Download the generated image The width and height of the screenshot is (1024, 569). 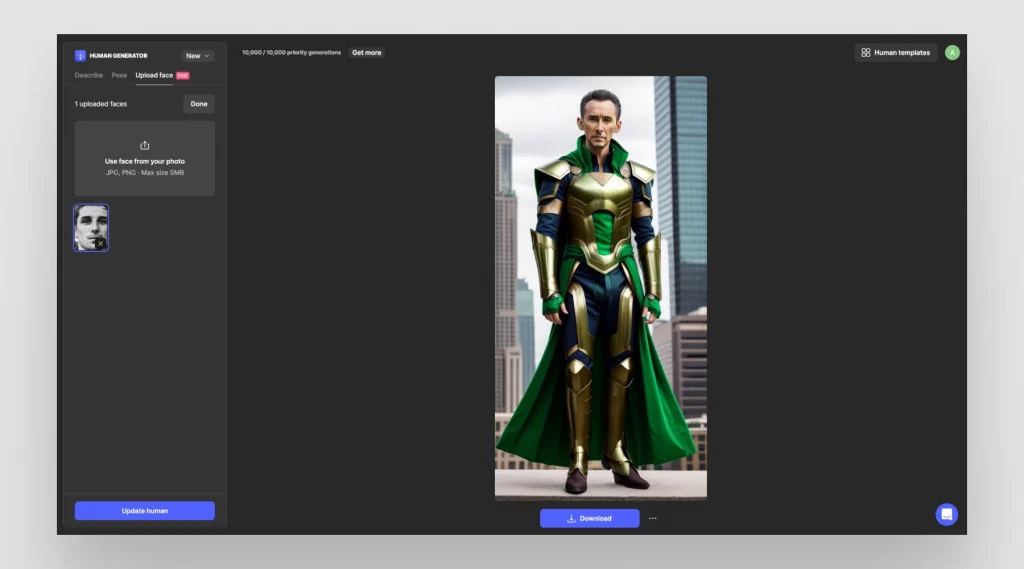click(x=589, y=518)
